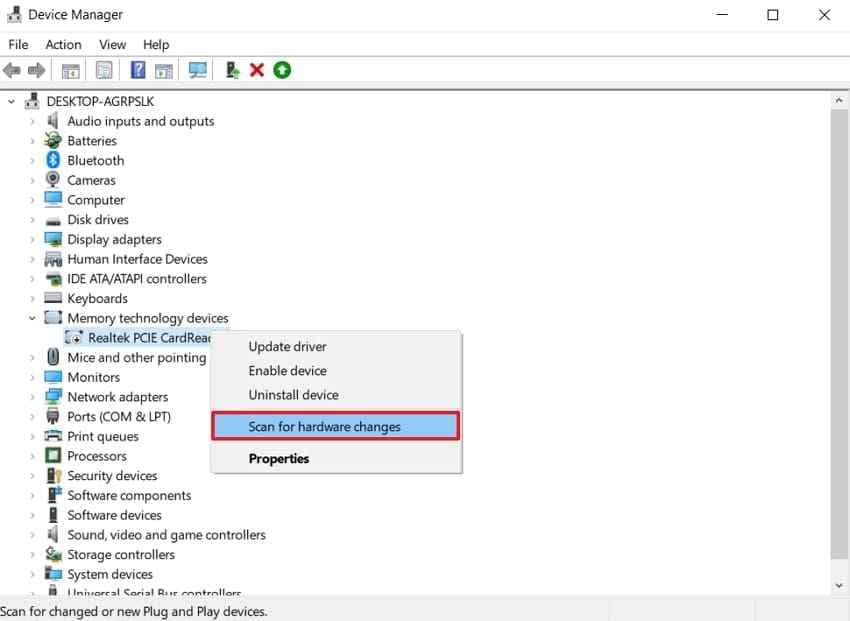
Task: Expand the System devices arrow
Action: (x=32, y=574)
